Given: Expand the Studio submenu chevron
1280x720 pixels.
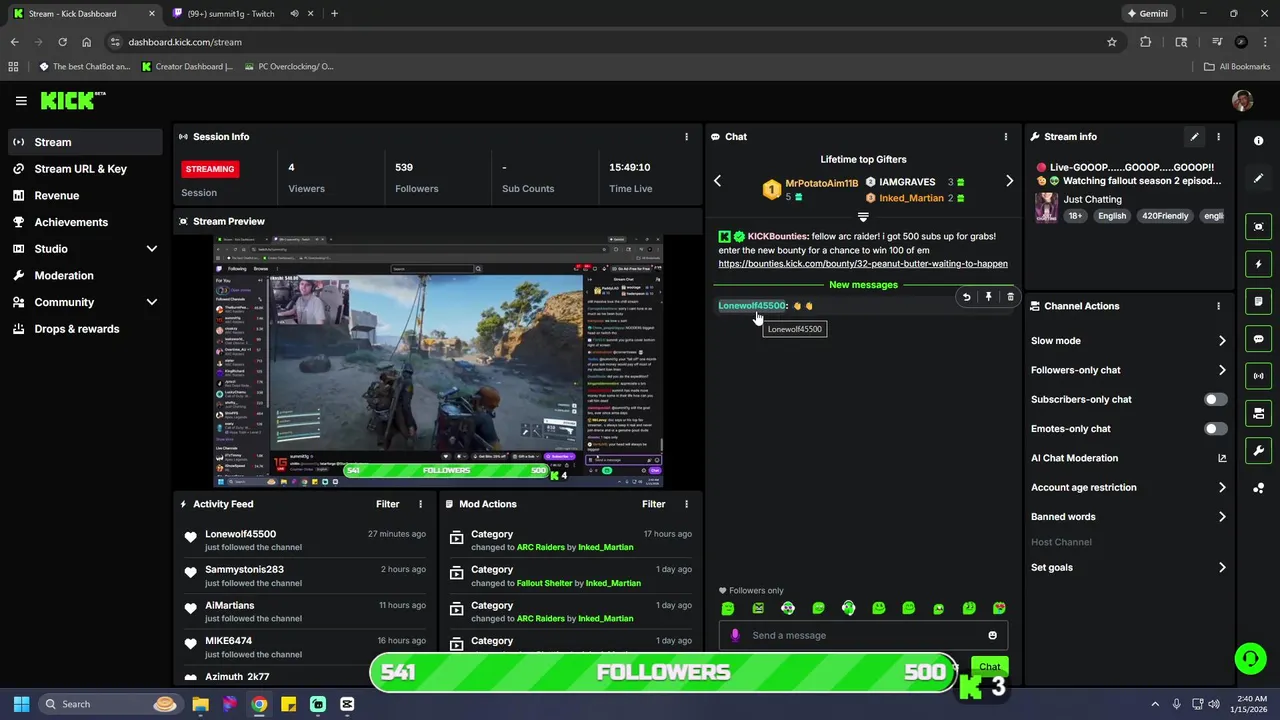Looking at the screenshot, I should click(x=151, y=249).
